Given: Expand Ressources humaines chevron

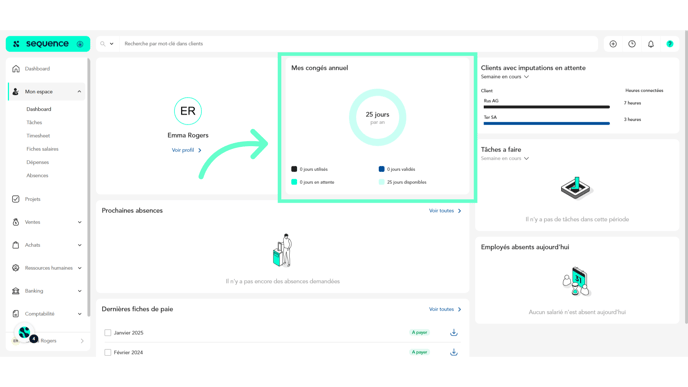Looking at the screenshot, I should tap(79, 268).
